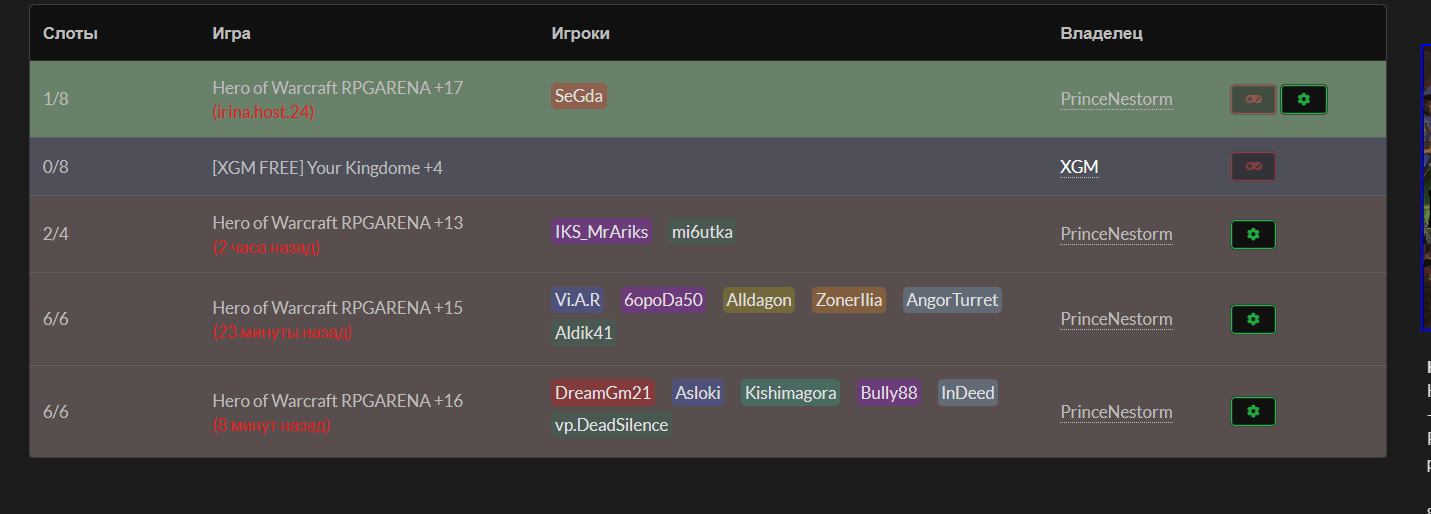Open PrinceNestorm link in the +13 row
Viewport: 1431px width, 514px height.
(1116, 234)
